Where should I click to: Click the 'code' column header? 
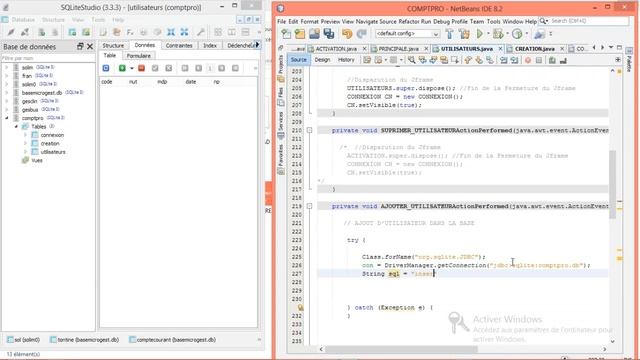pos(107,82)
